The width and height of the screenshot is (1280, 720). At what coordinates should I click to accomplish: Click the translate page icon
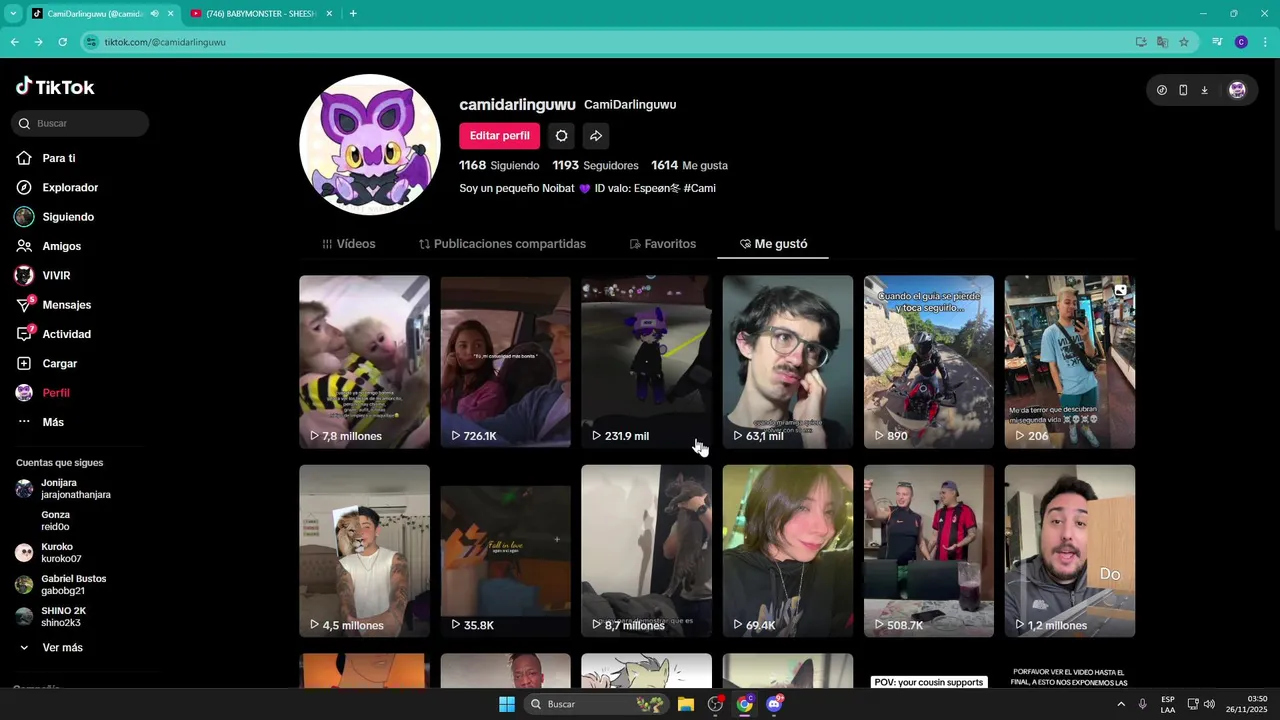pyautogui.click(x=1162, y=42)
